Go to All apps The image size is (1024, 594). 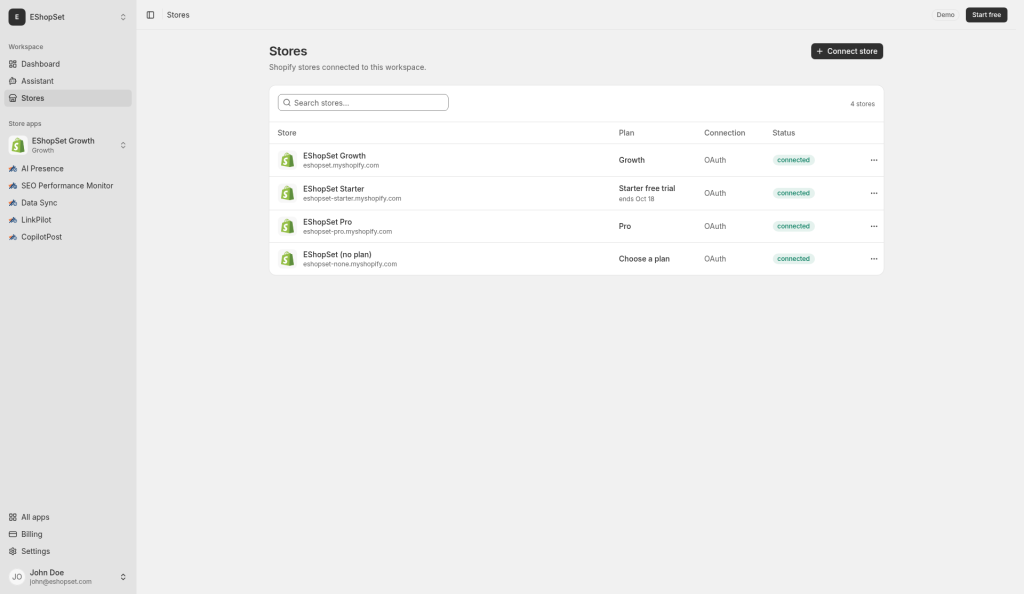[x=68, y=517]
